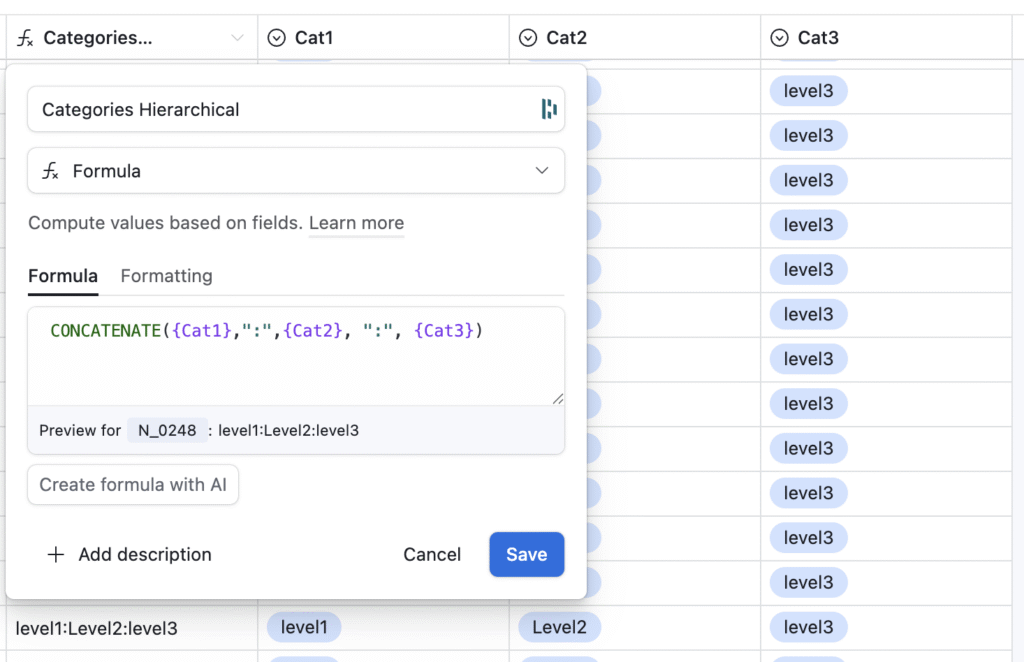Open the Categories column header dropdown arrow
The height and width of the screenshot is (662, 1024).
coord(237,38)
